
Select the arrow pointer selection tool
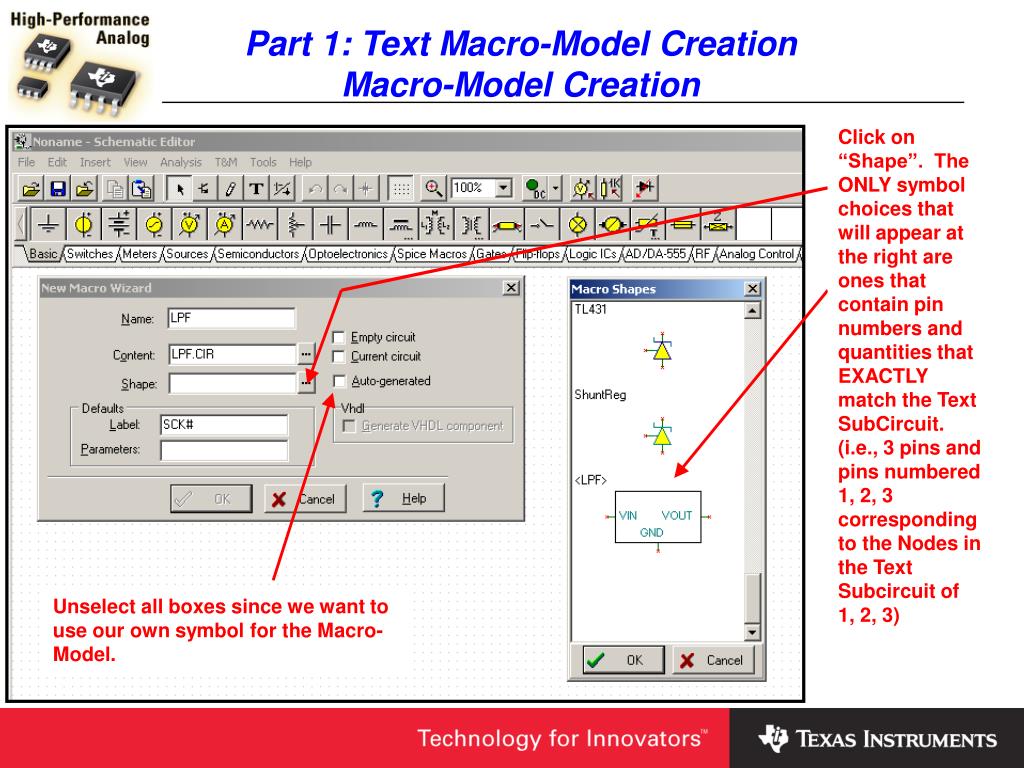pyautogui.click(x=179, y=189)
